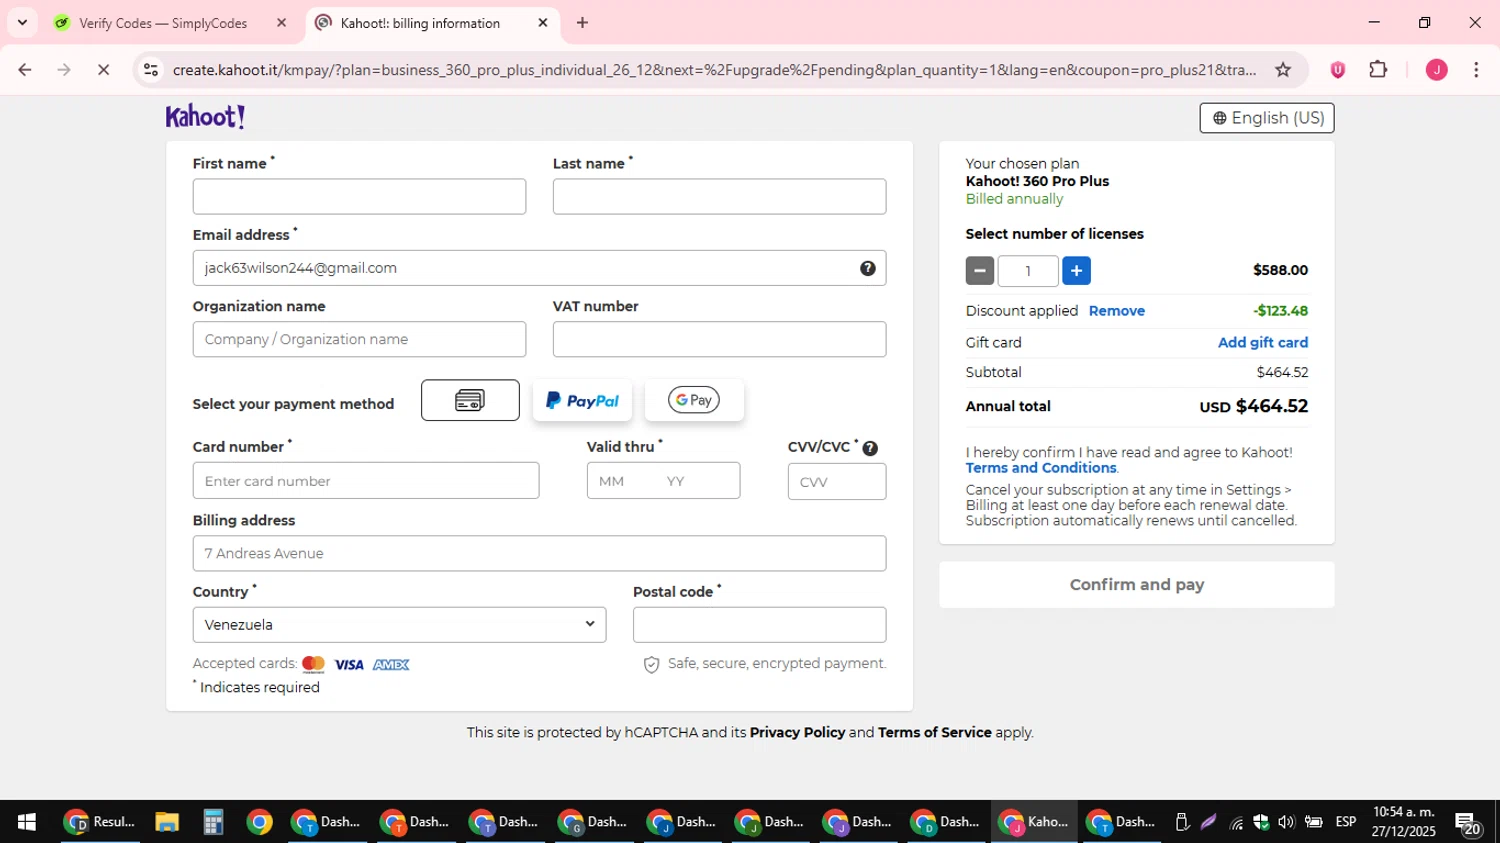Click the Billing address field
The height and width of the screenshot is (843, 1500).
pos(539,554)
